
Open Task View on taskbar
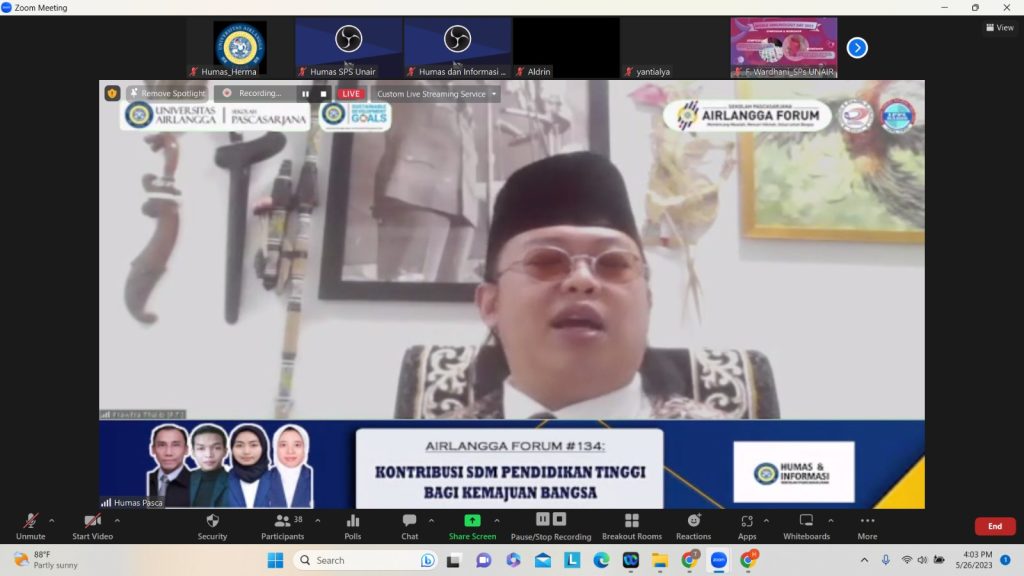pos(453,560)
